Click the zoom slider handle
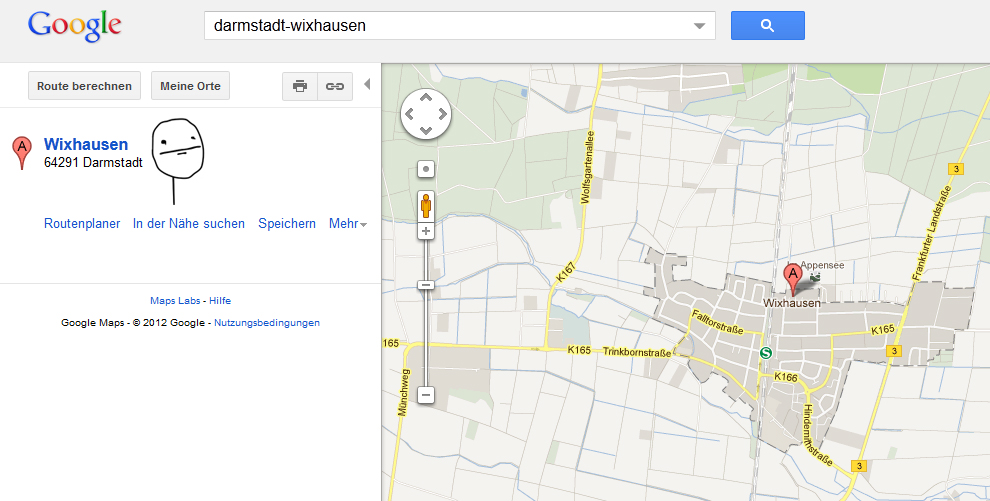Image resolution: width=990 pixels, height=501 pixels. 426,285
